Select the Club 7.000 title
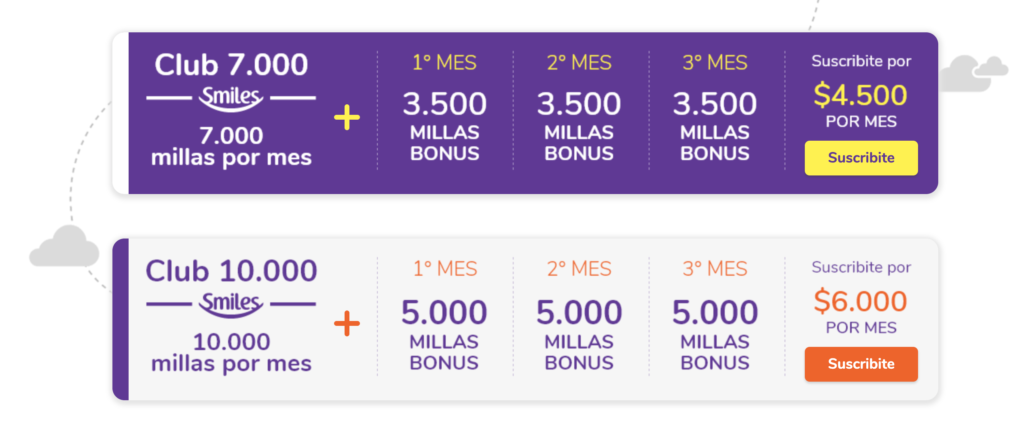The width and height of the screenshot is (1024, 435). coord(231,65)
